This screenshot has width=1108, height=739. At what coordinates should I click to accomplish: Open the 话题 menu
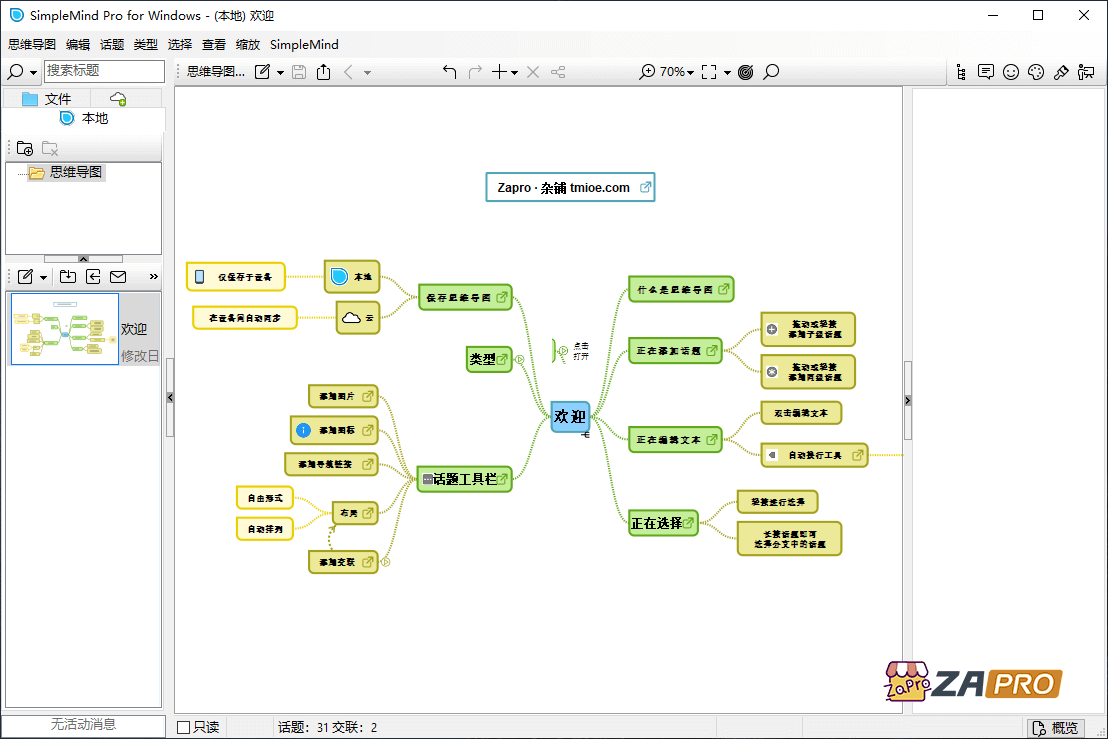[112, 45]
